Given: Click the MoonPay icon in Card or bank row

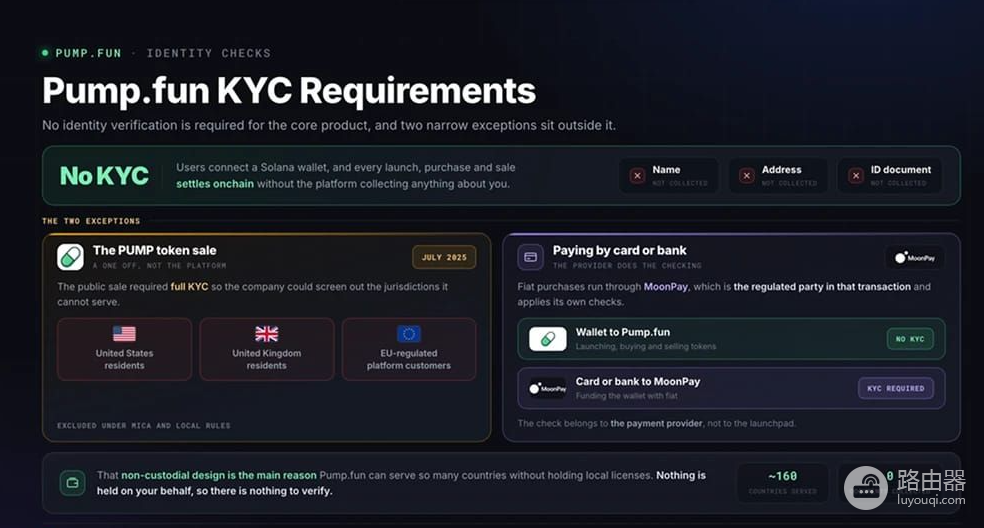Looking at the screenshot, I should (x=548, y=389).
